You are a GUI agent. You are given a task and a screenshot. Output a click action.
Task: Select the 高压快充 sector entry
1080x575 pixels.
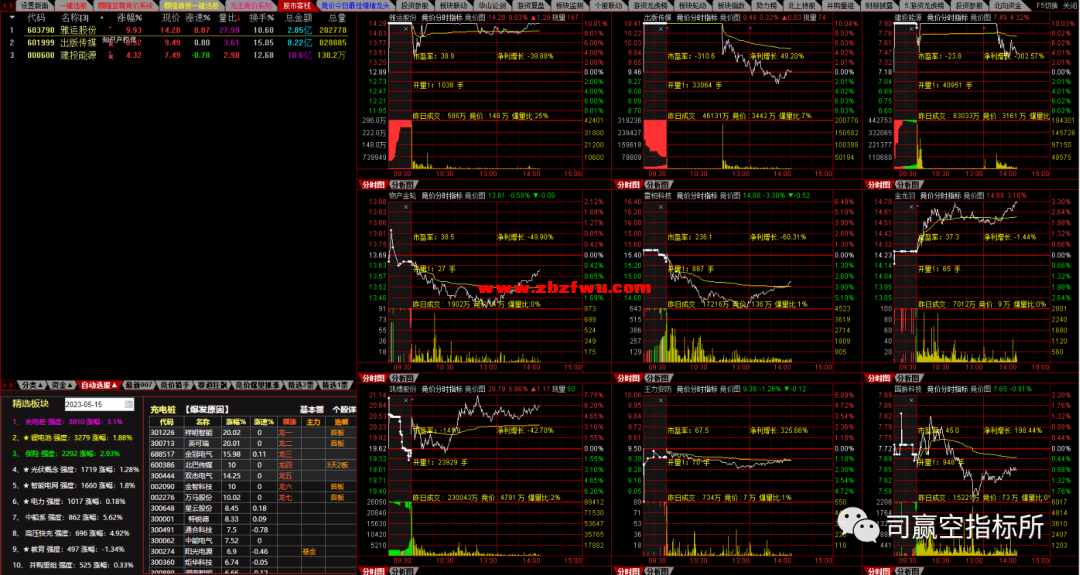click(71, 533)
